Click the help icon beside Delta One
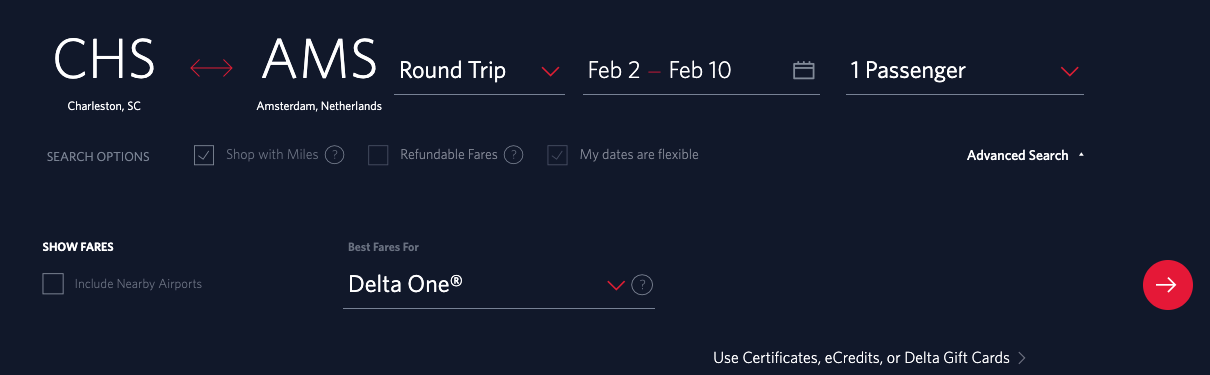 click(x=643, y=285)
